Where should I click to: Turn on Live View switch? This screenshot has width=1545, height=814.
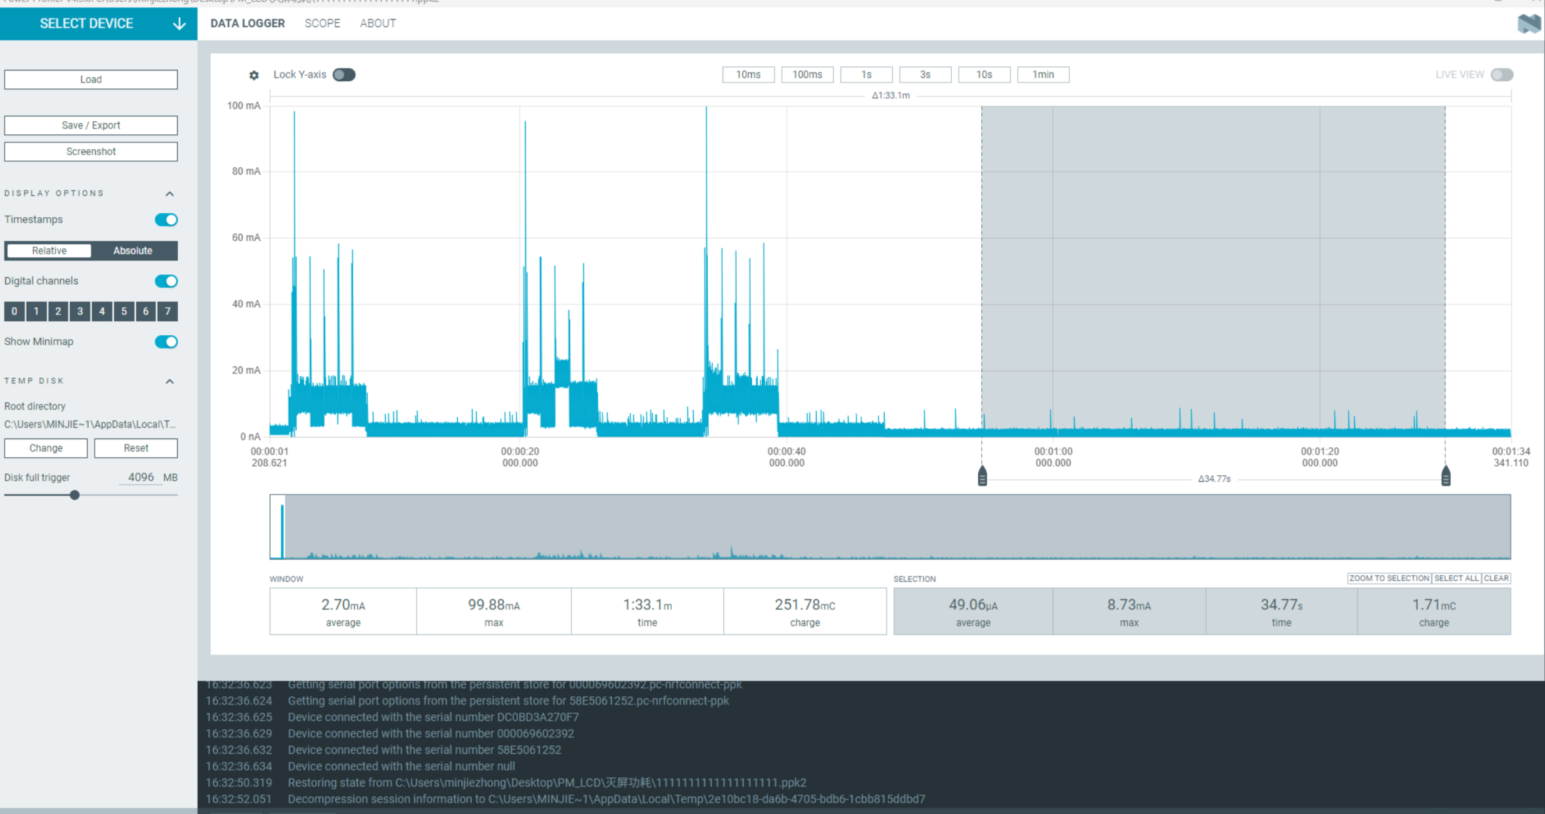coord(1501,75)
